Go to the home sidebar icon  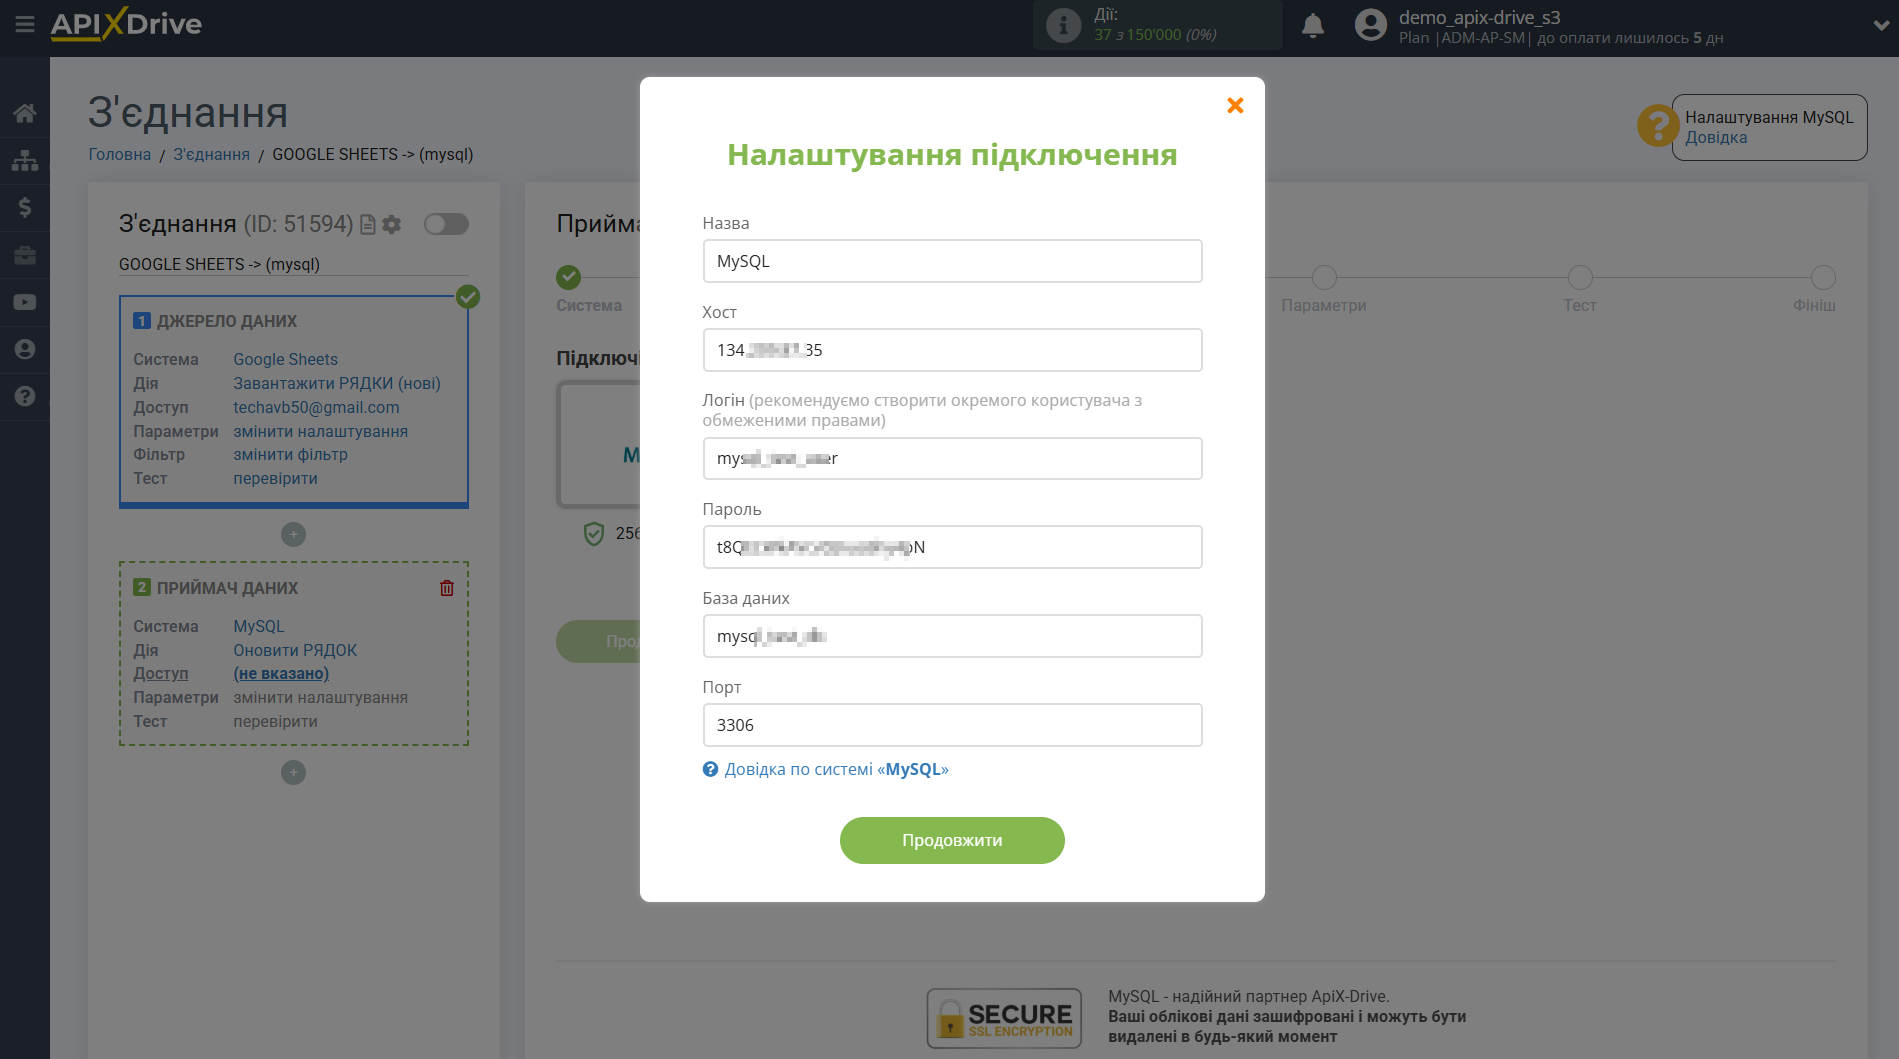coord(25,113)
